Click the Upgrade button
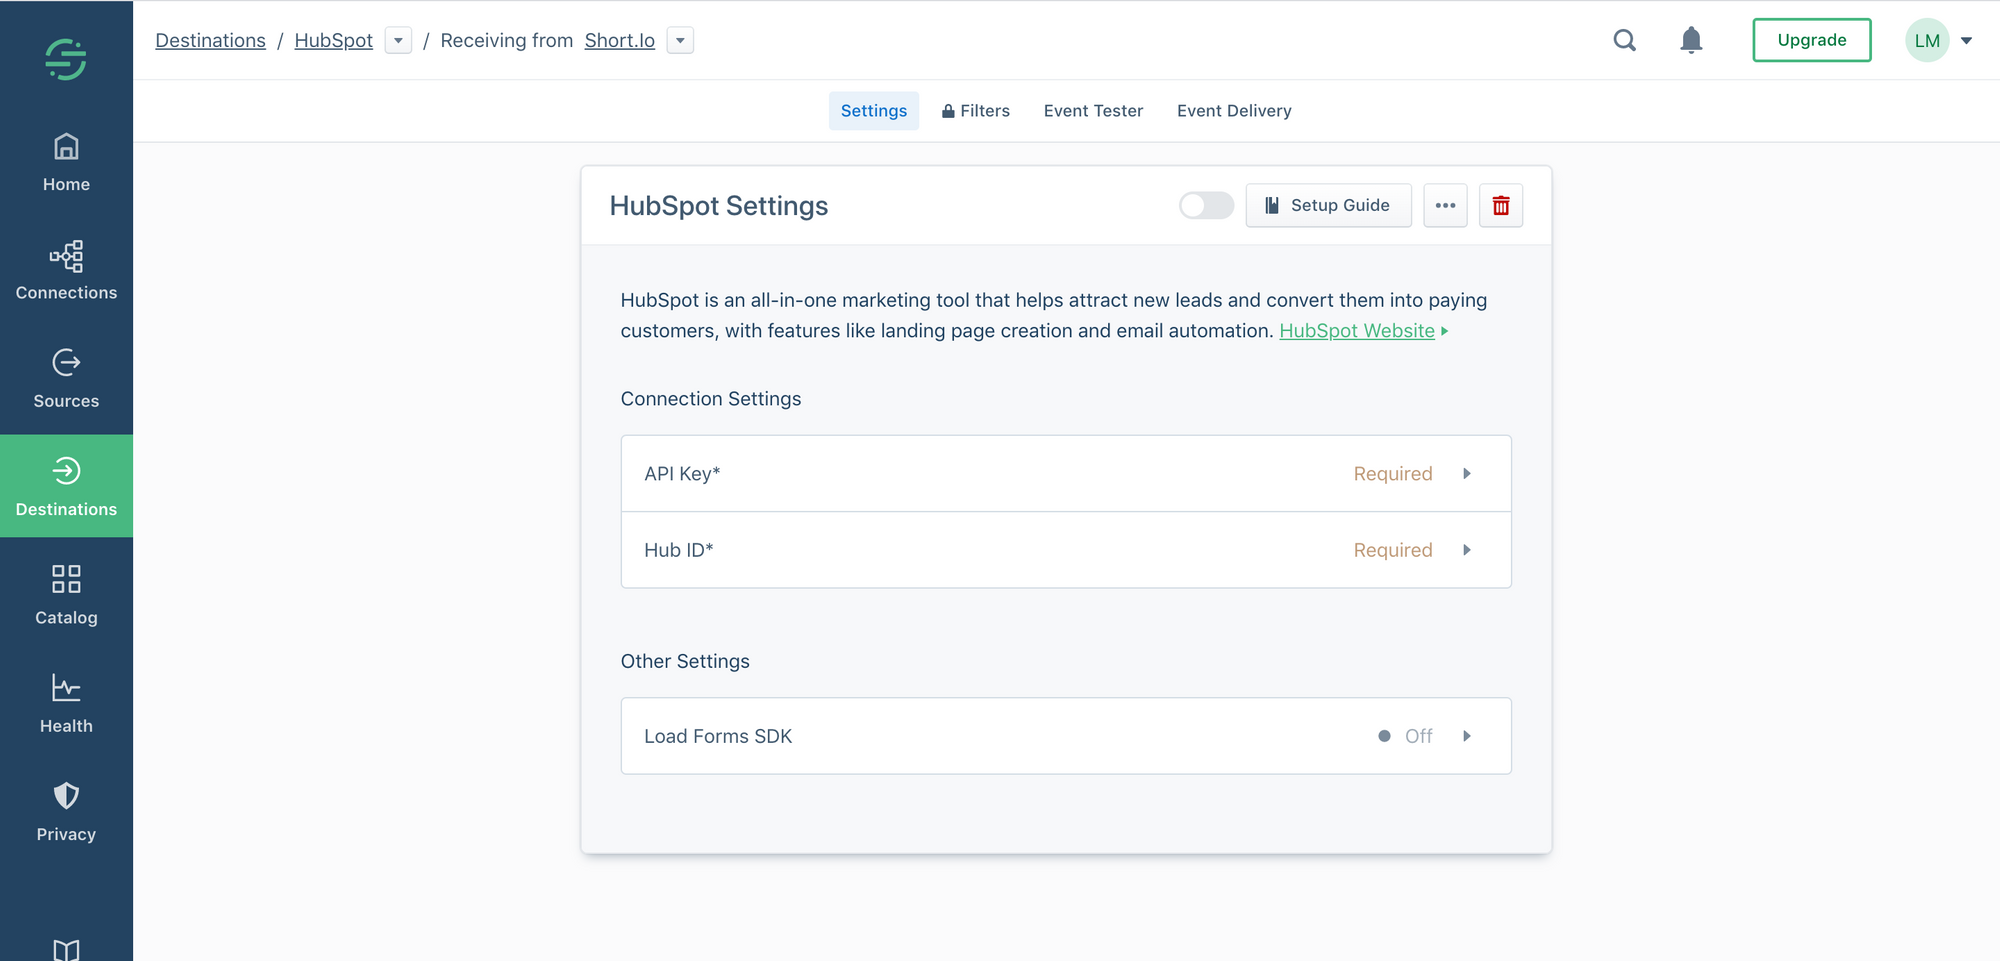Image resolution: width=2000 pixels, height=961 pixels. [1811, 40]
